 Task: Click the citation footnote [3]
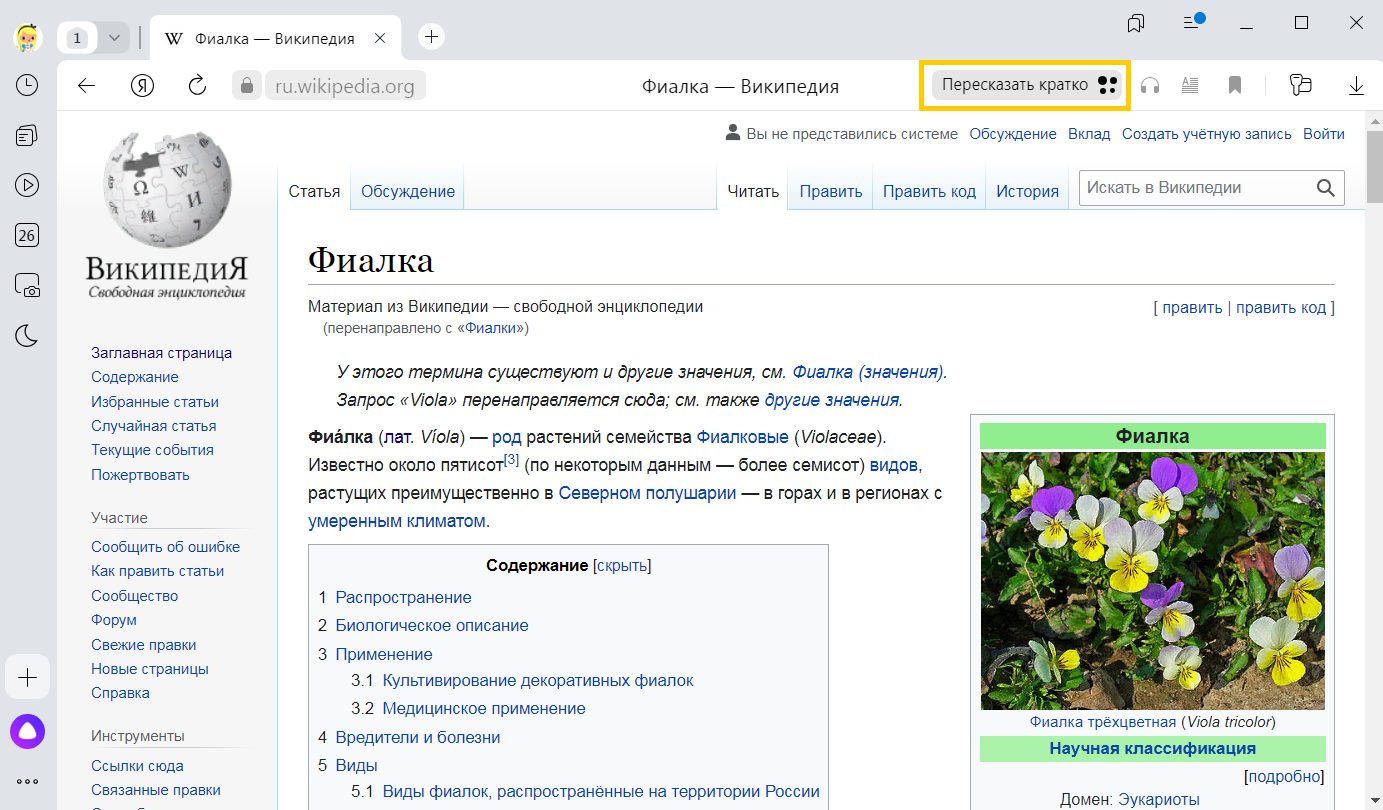(511, 460)
